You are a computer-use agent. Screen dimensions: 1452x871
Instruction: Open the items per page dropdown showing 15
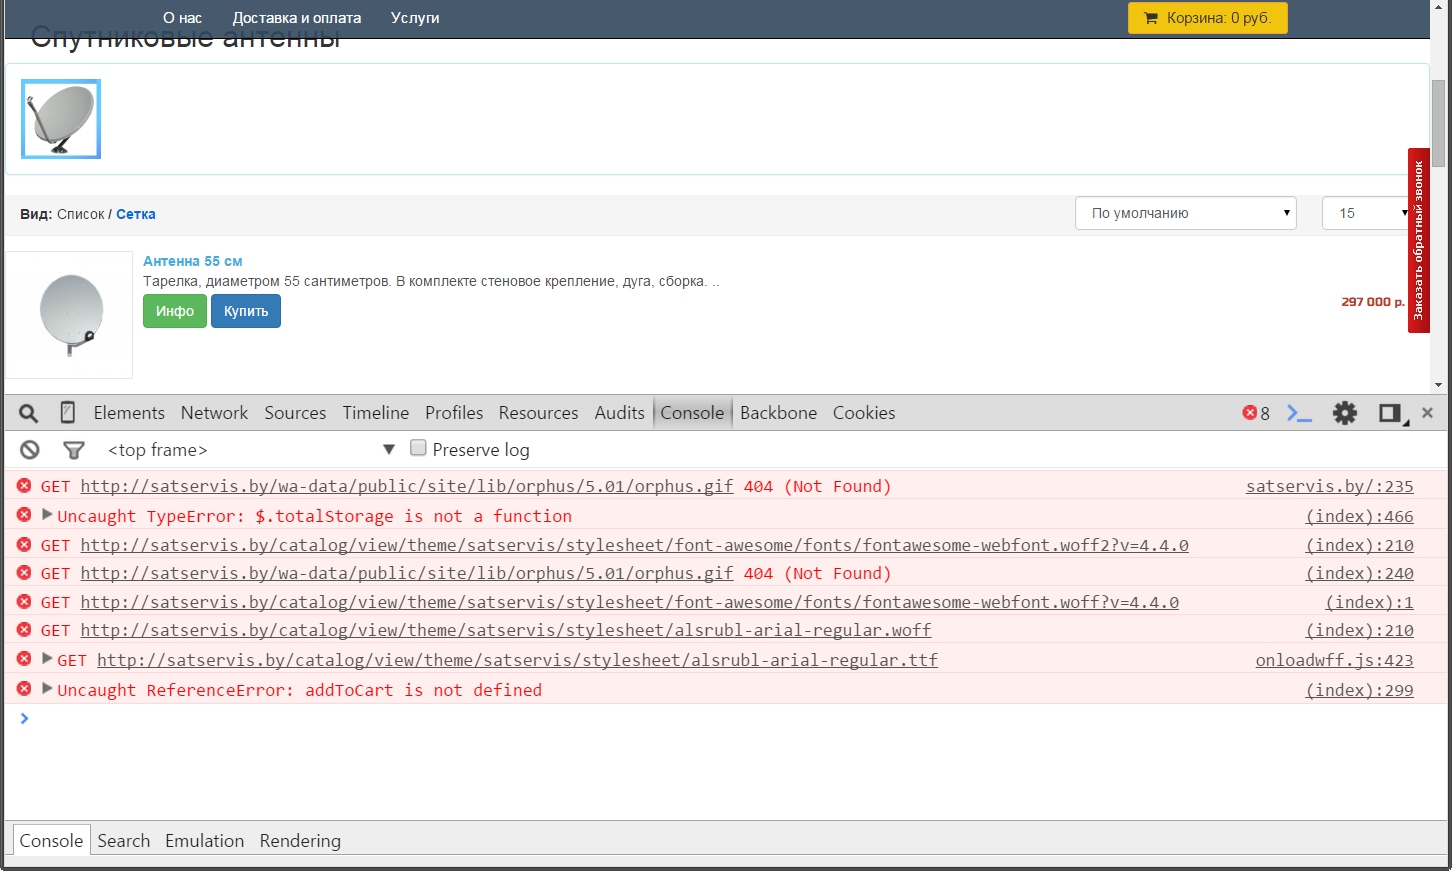(1366, 213)
